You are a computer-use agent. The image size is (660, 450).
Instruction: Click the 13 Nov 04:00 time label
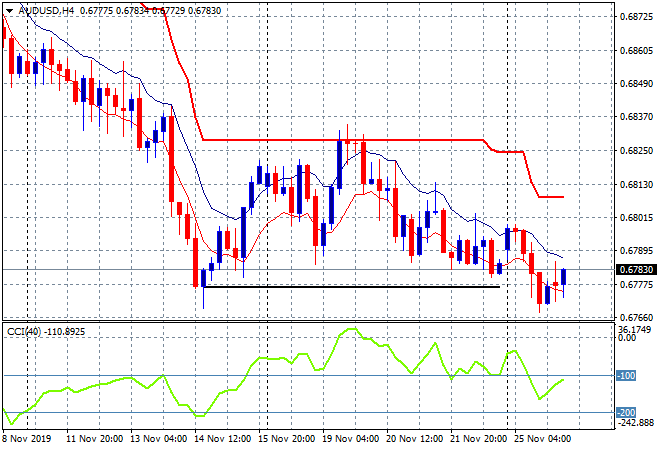[x=159, y=439]
